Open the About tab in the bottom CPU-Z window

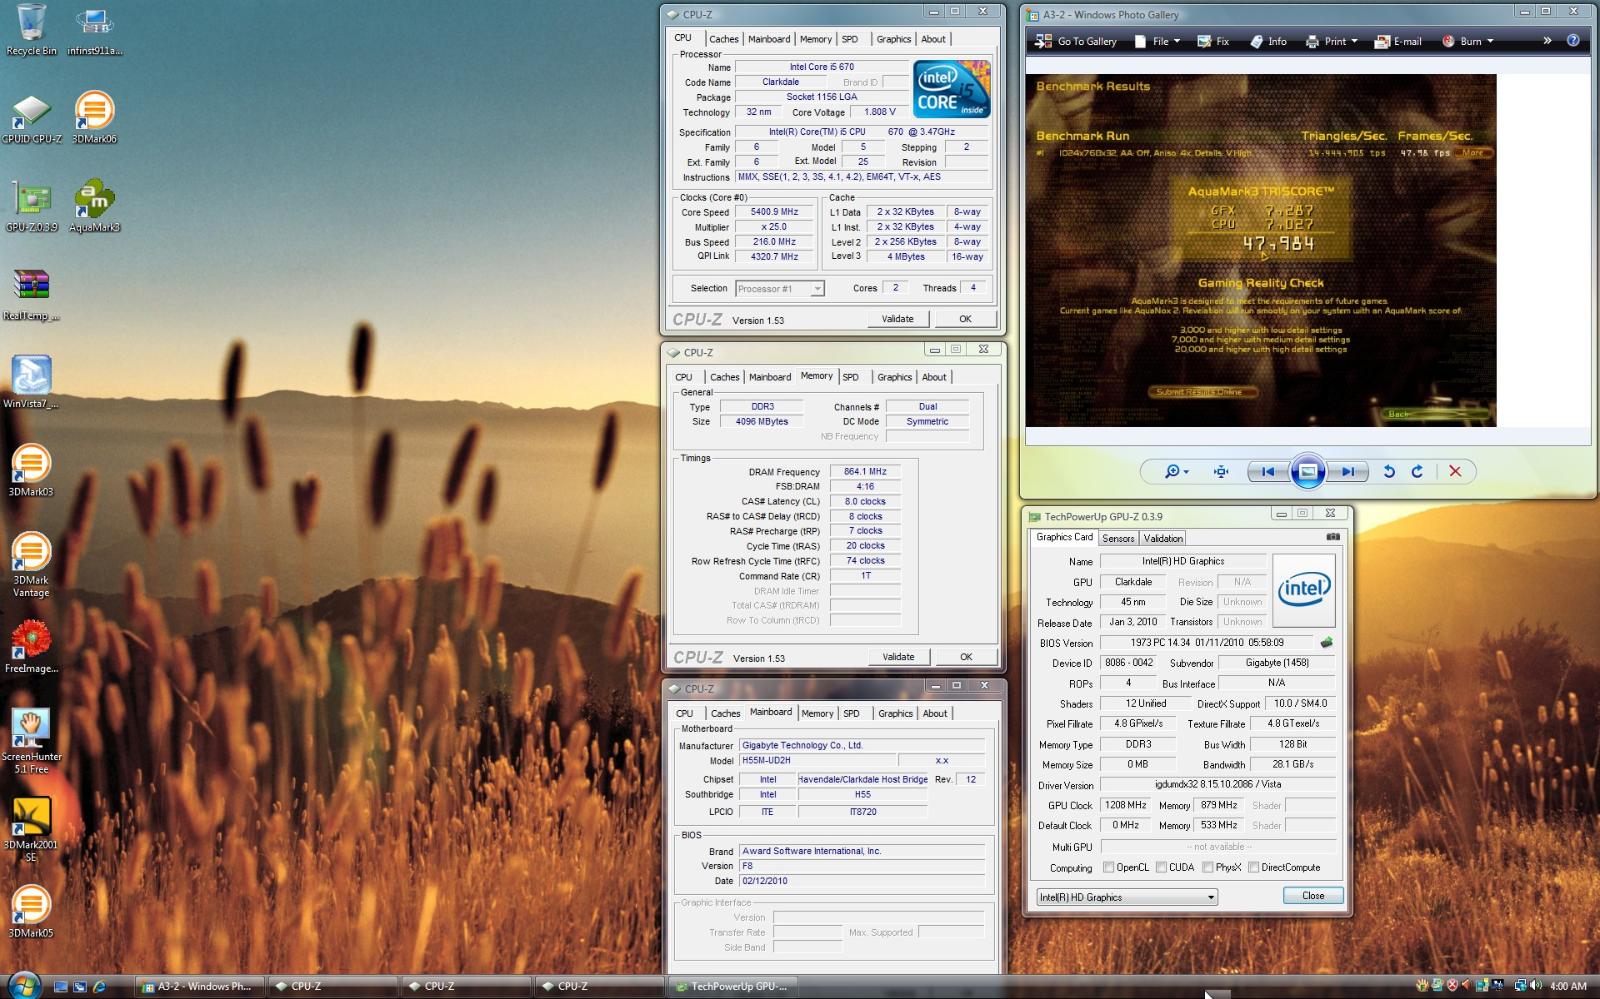click(935, 713)
